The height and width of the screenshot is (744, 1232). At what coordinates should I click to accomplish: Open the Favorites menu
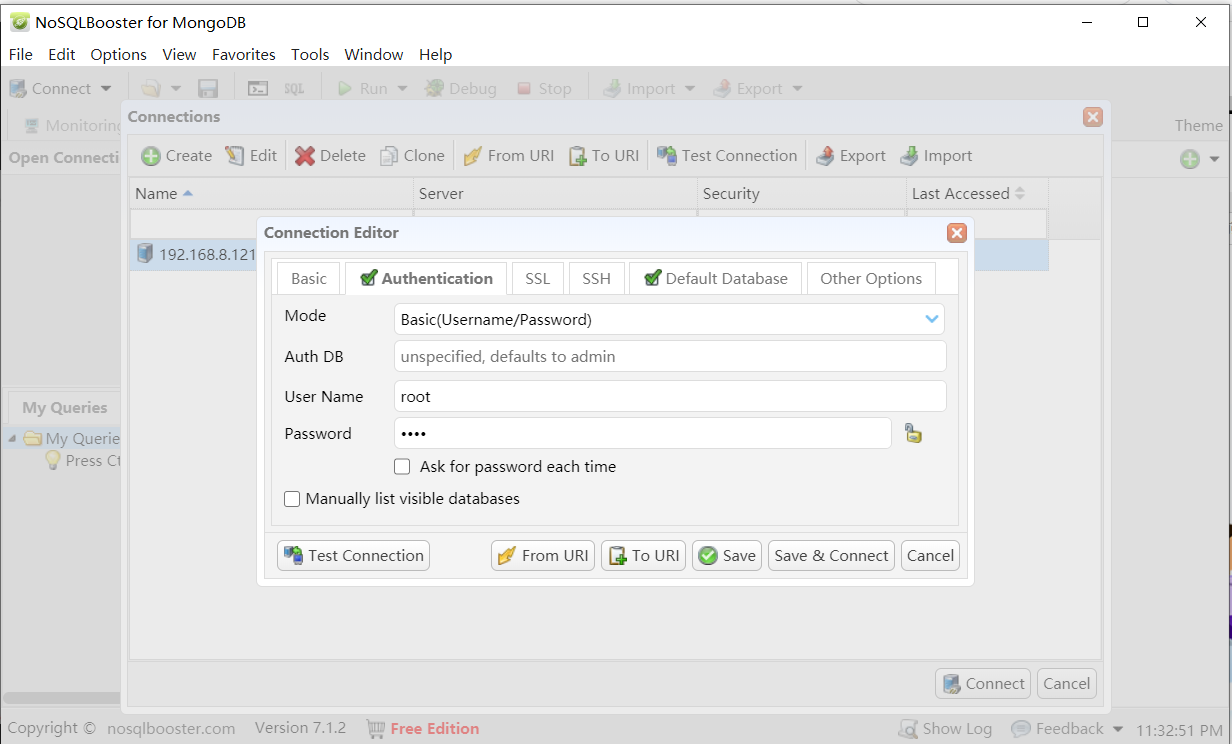pyautogui.click(x=244, y=55)
